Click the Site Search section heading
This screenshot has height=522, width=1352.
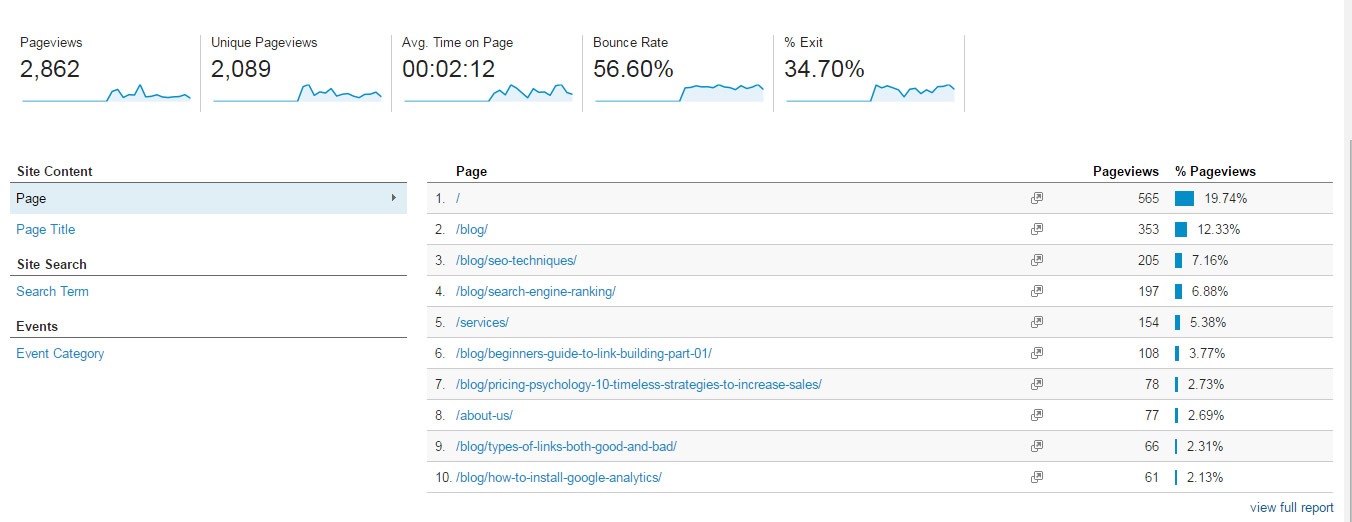(51, 264)
